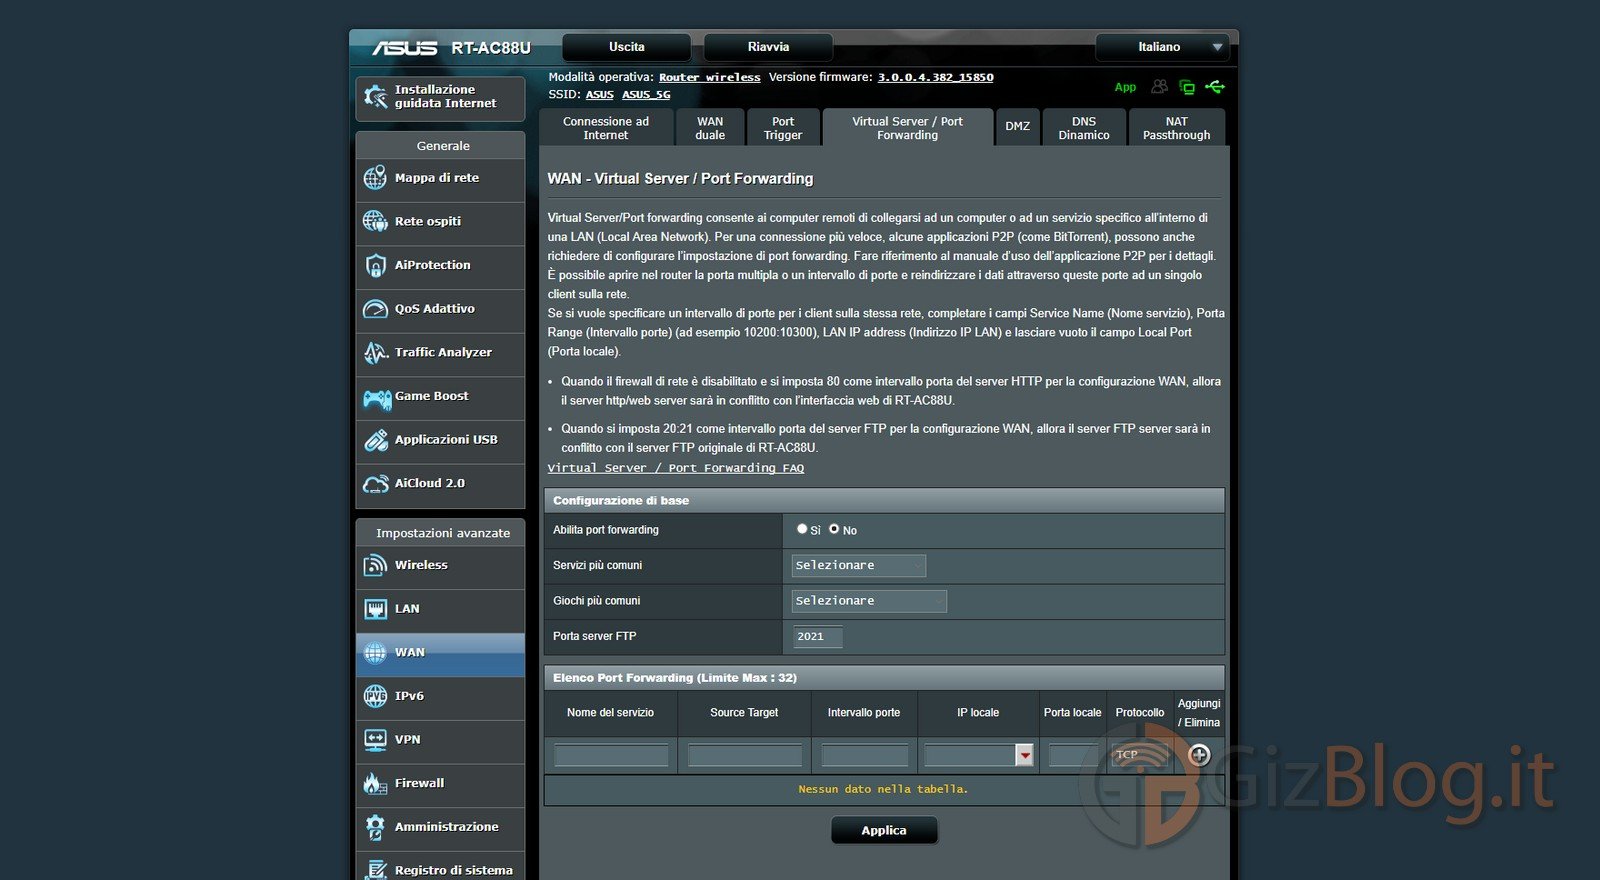Click the Porta locale input field
Image resolution: width=1600 pixels, height=880 pixels.
pyautogui.click(x=1073, y=755)
